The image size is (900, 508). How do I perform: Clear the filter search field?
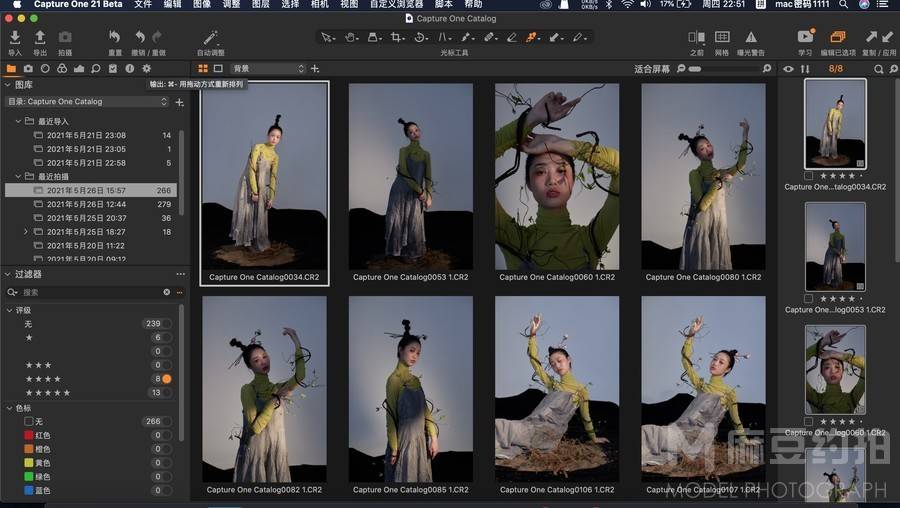click(x=166, y=292)
